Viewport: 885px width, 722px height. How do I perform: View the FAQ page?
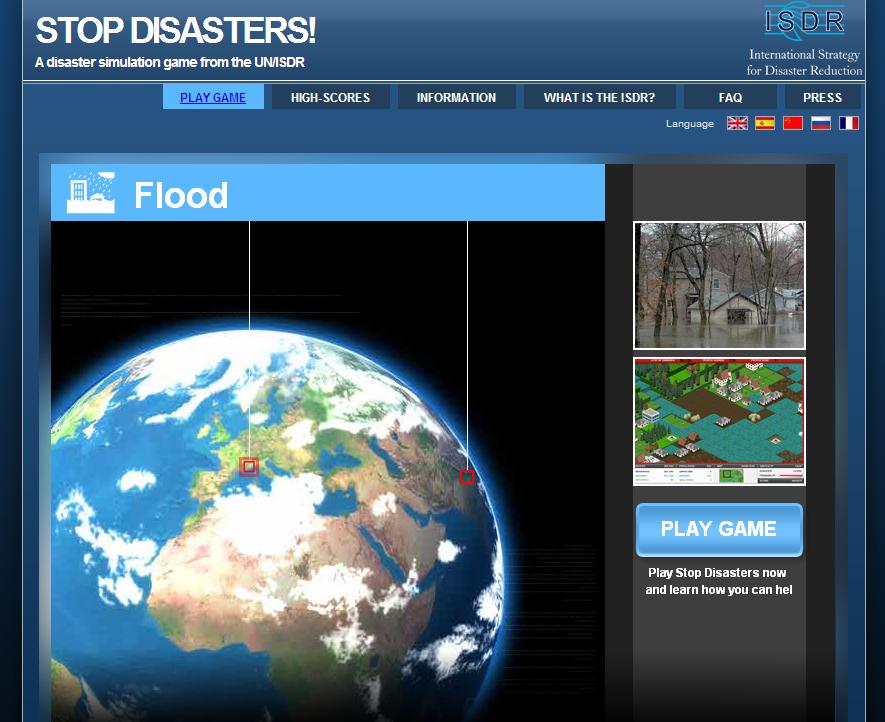tap(730, 97)
